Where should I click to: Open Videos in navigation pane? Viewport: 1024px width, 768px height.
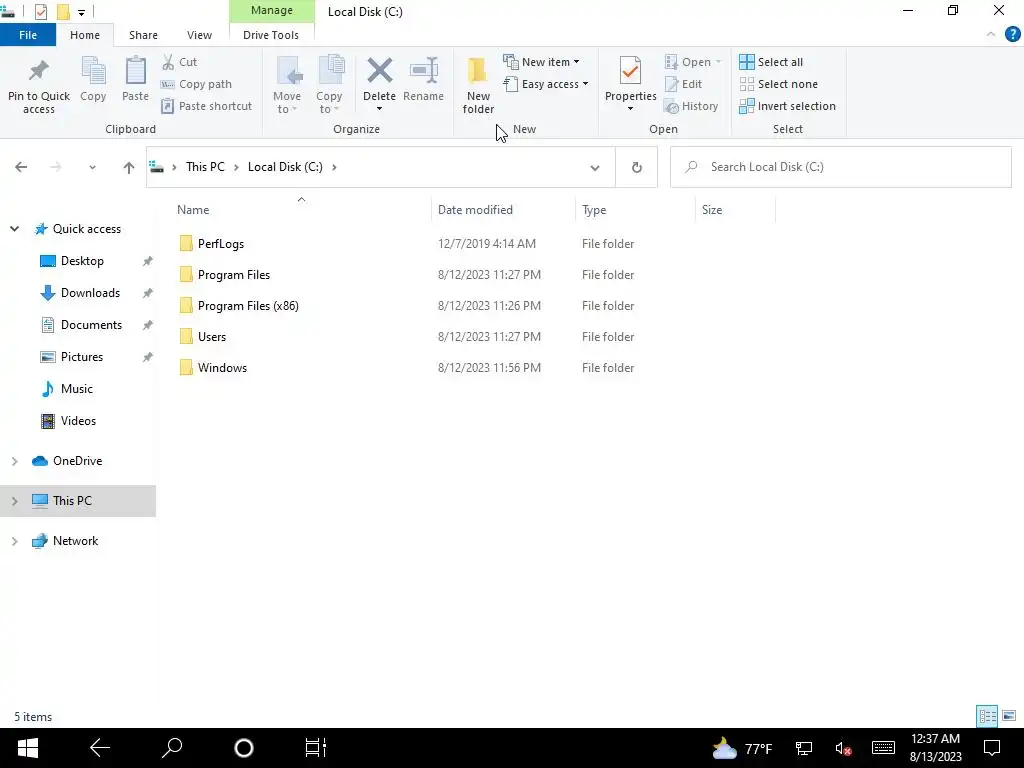click(x=78, y=421)
